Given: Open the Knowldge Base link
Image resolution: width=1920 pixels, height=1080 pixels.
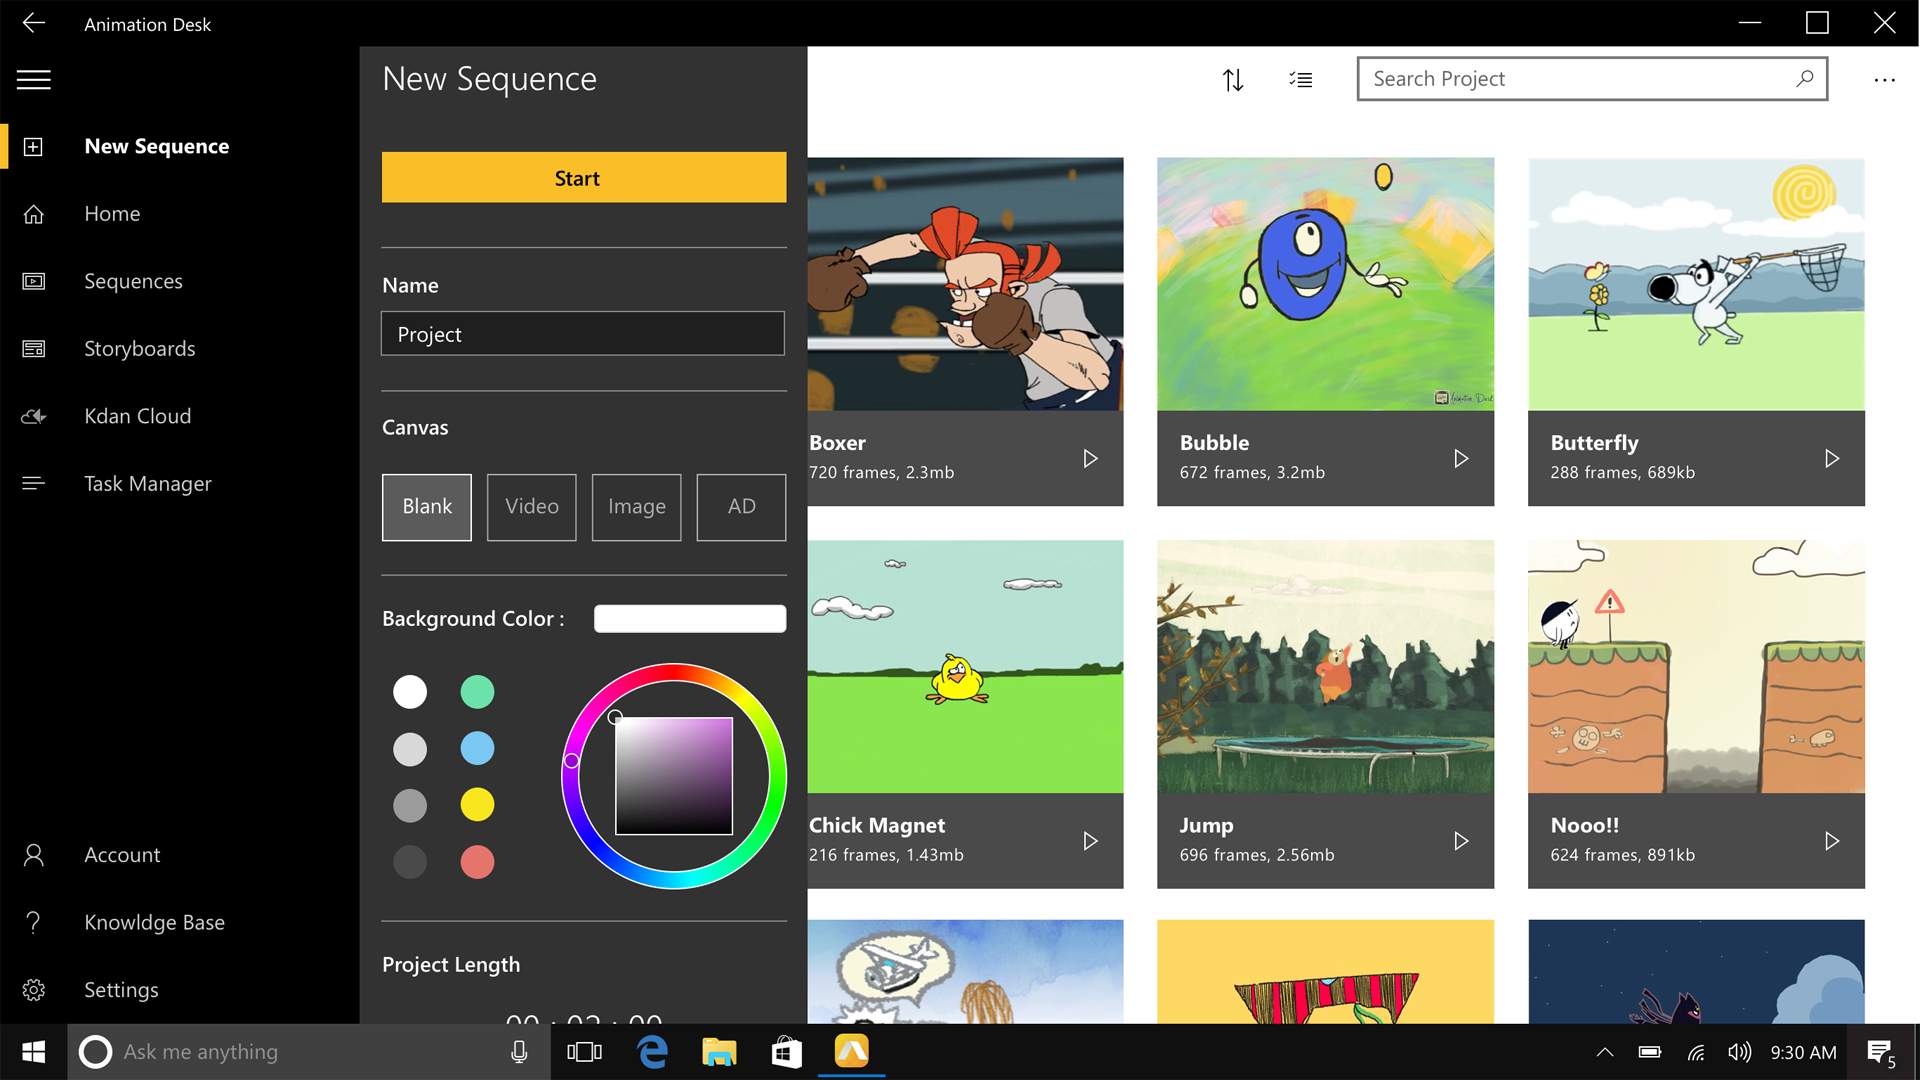Looking at the screenshot, I should tap(154, 922).
